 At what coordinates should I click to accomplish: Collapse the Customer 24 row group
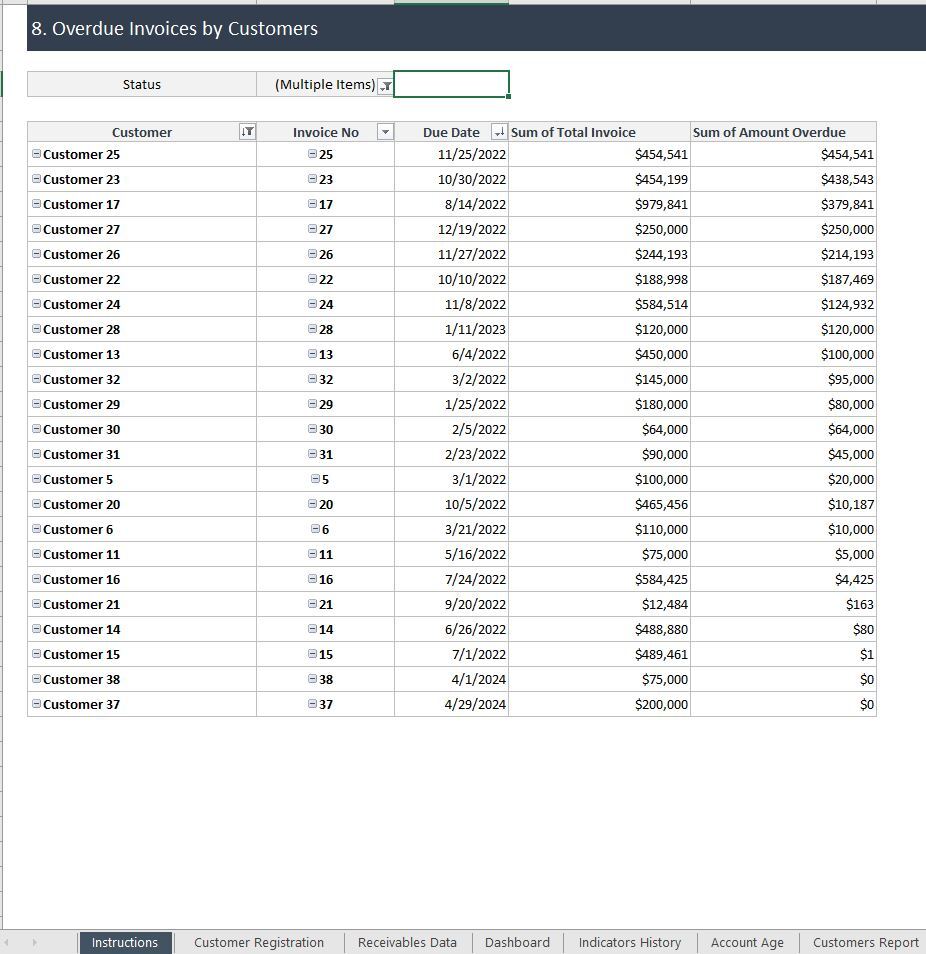[x=37, y=304]
